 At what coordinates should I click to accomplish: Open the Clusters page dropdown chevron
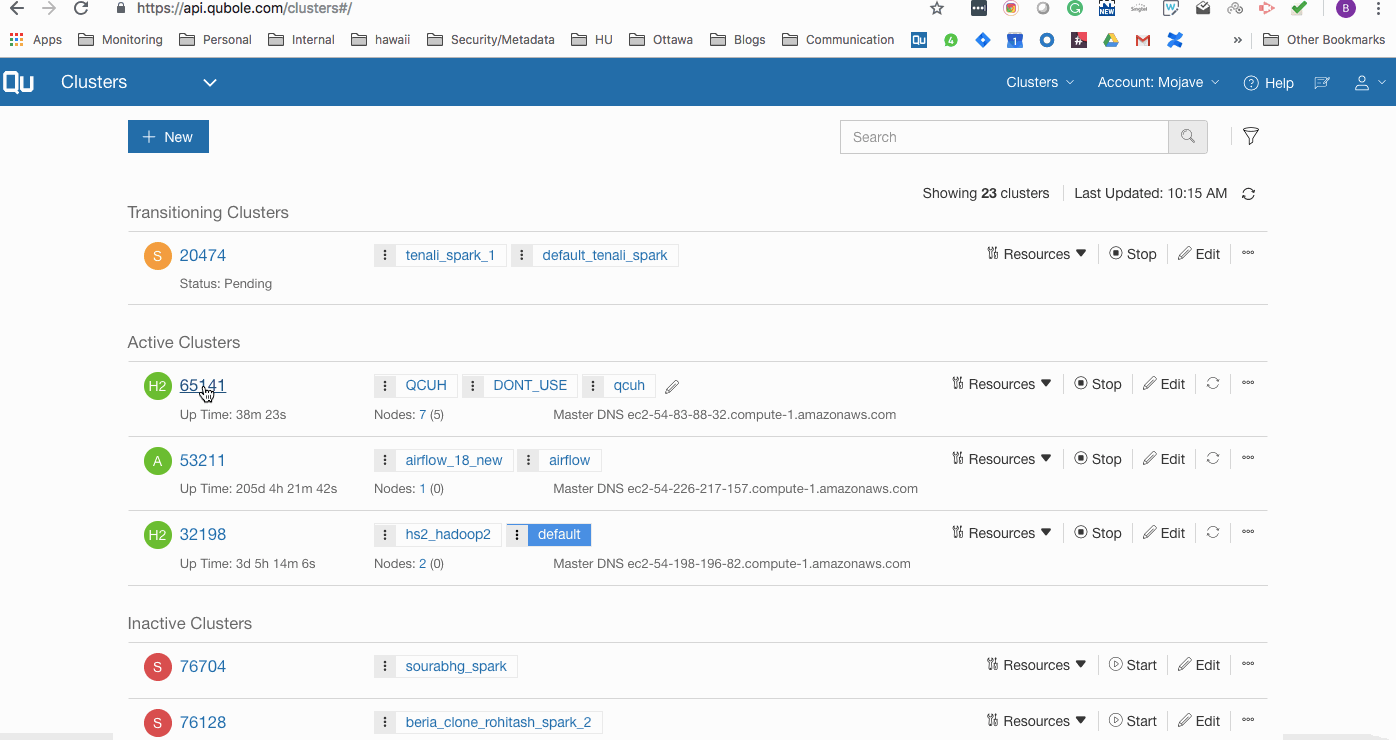pos(210,83)
